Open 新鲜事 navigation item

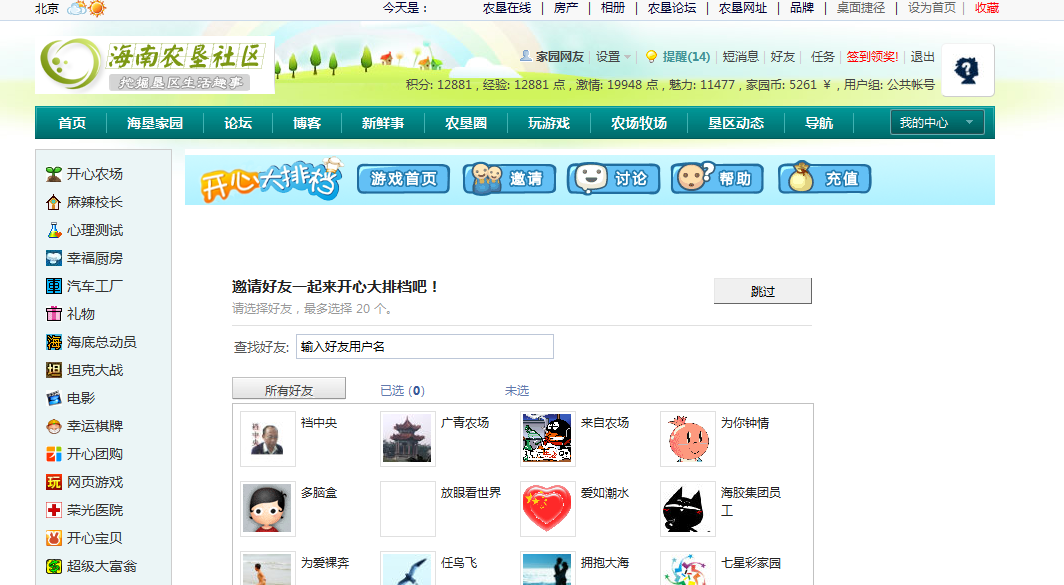[x=383, y=123]
